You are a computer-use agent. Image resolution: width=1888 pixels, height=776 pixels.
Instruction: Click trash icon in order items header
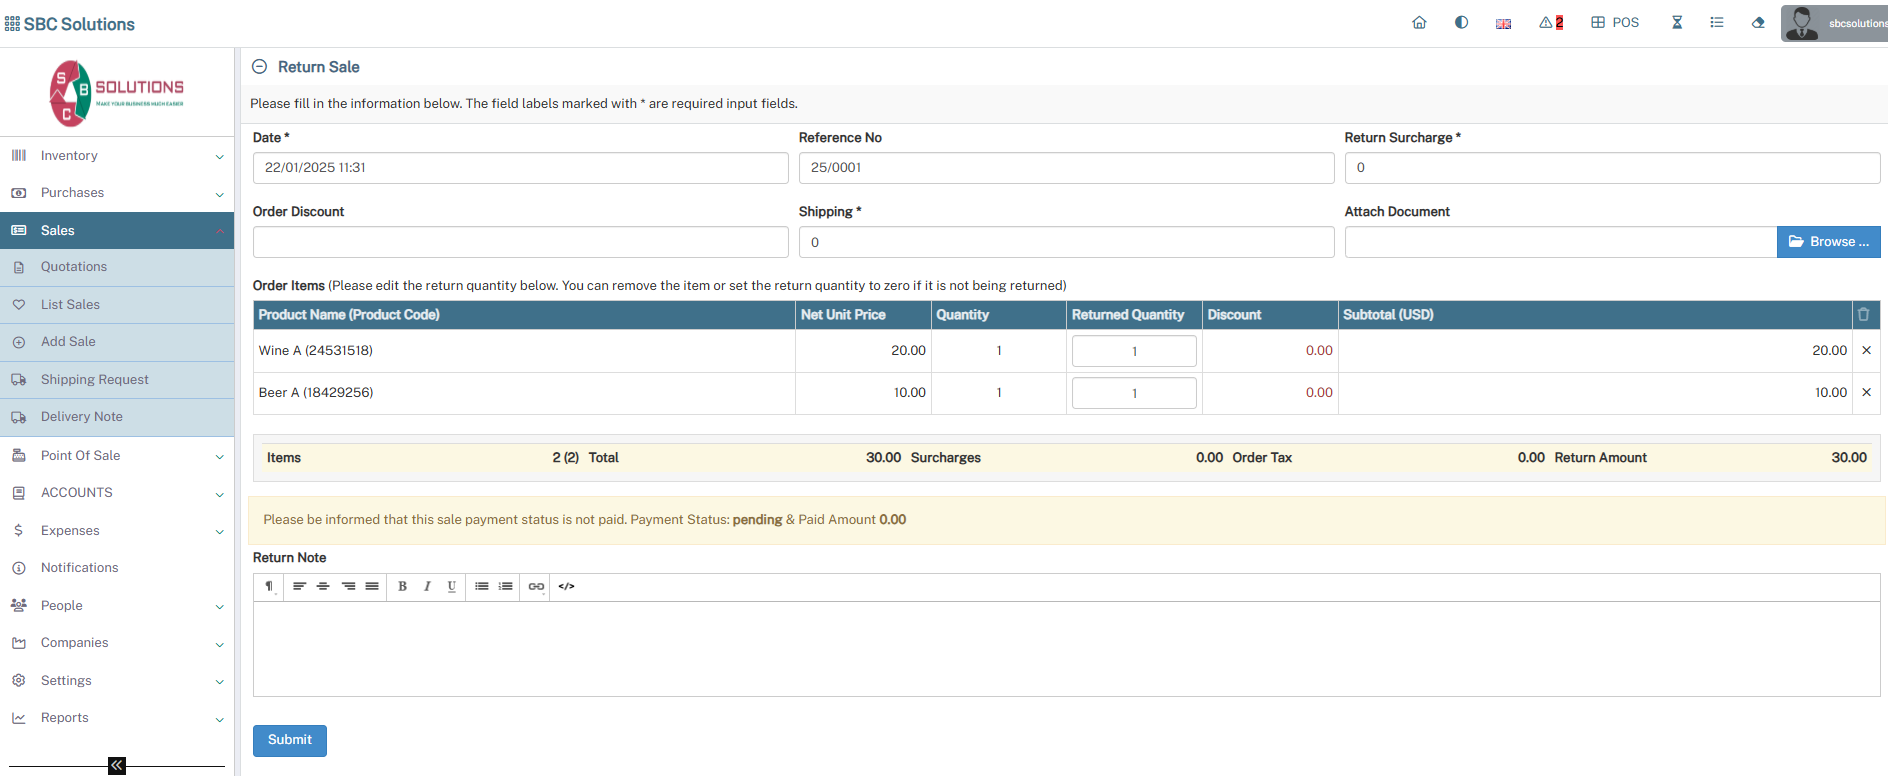(x=1863, y=315)
